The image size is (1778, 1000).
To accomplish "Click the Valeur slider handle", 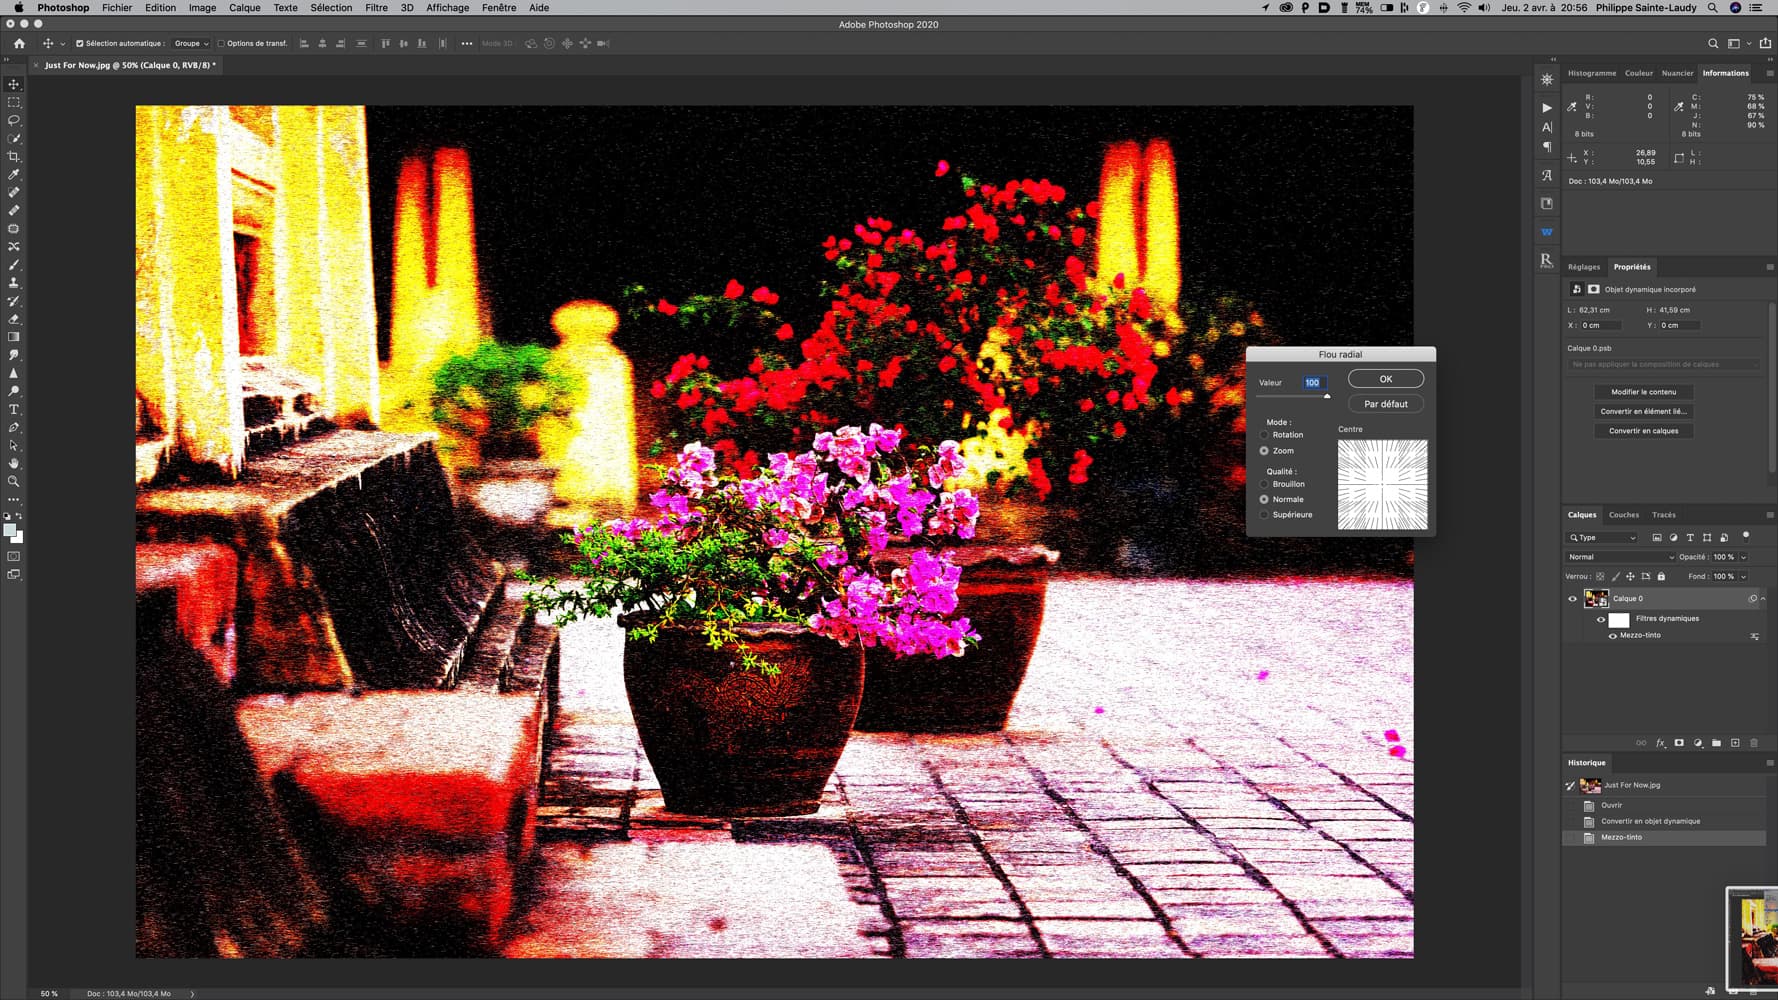I will click(x=1327, y=397).
